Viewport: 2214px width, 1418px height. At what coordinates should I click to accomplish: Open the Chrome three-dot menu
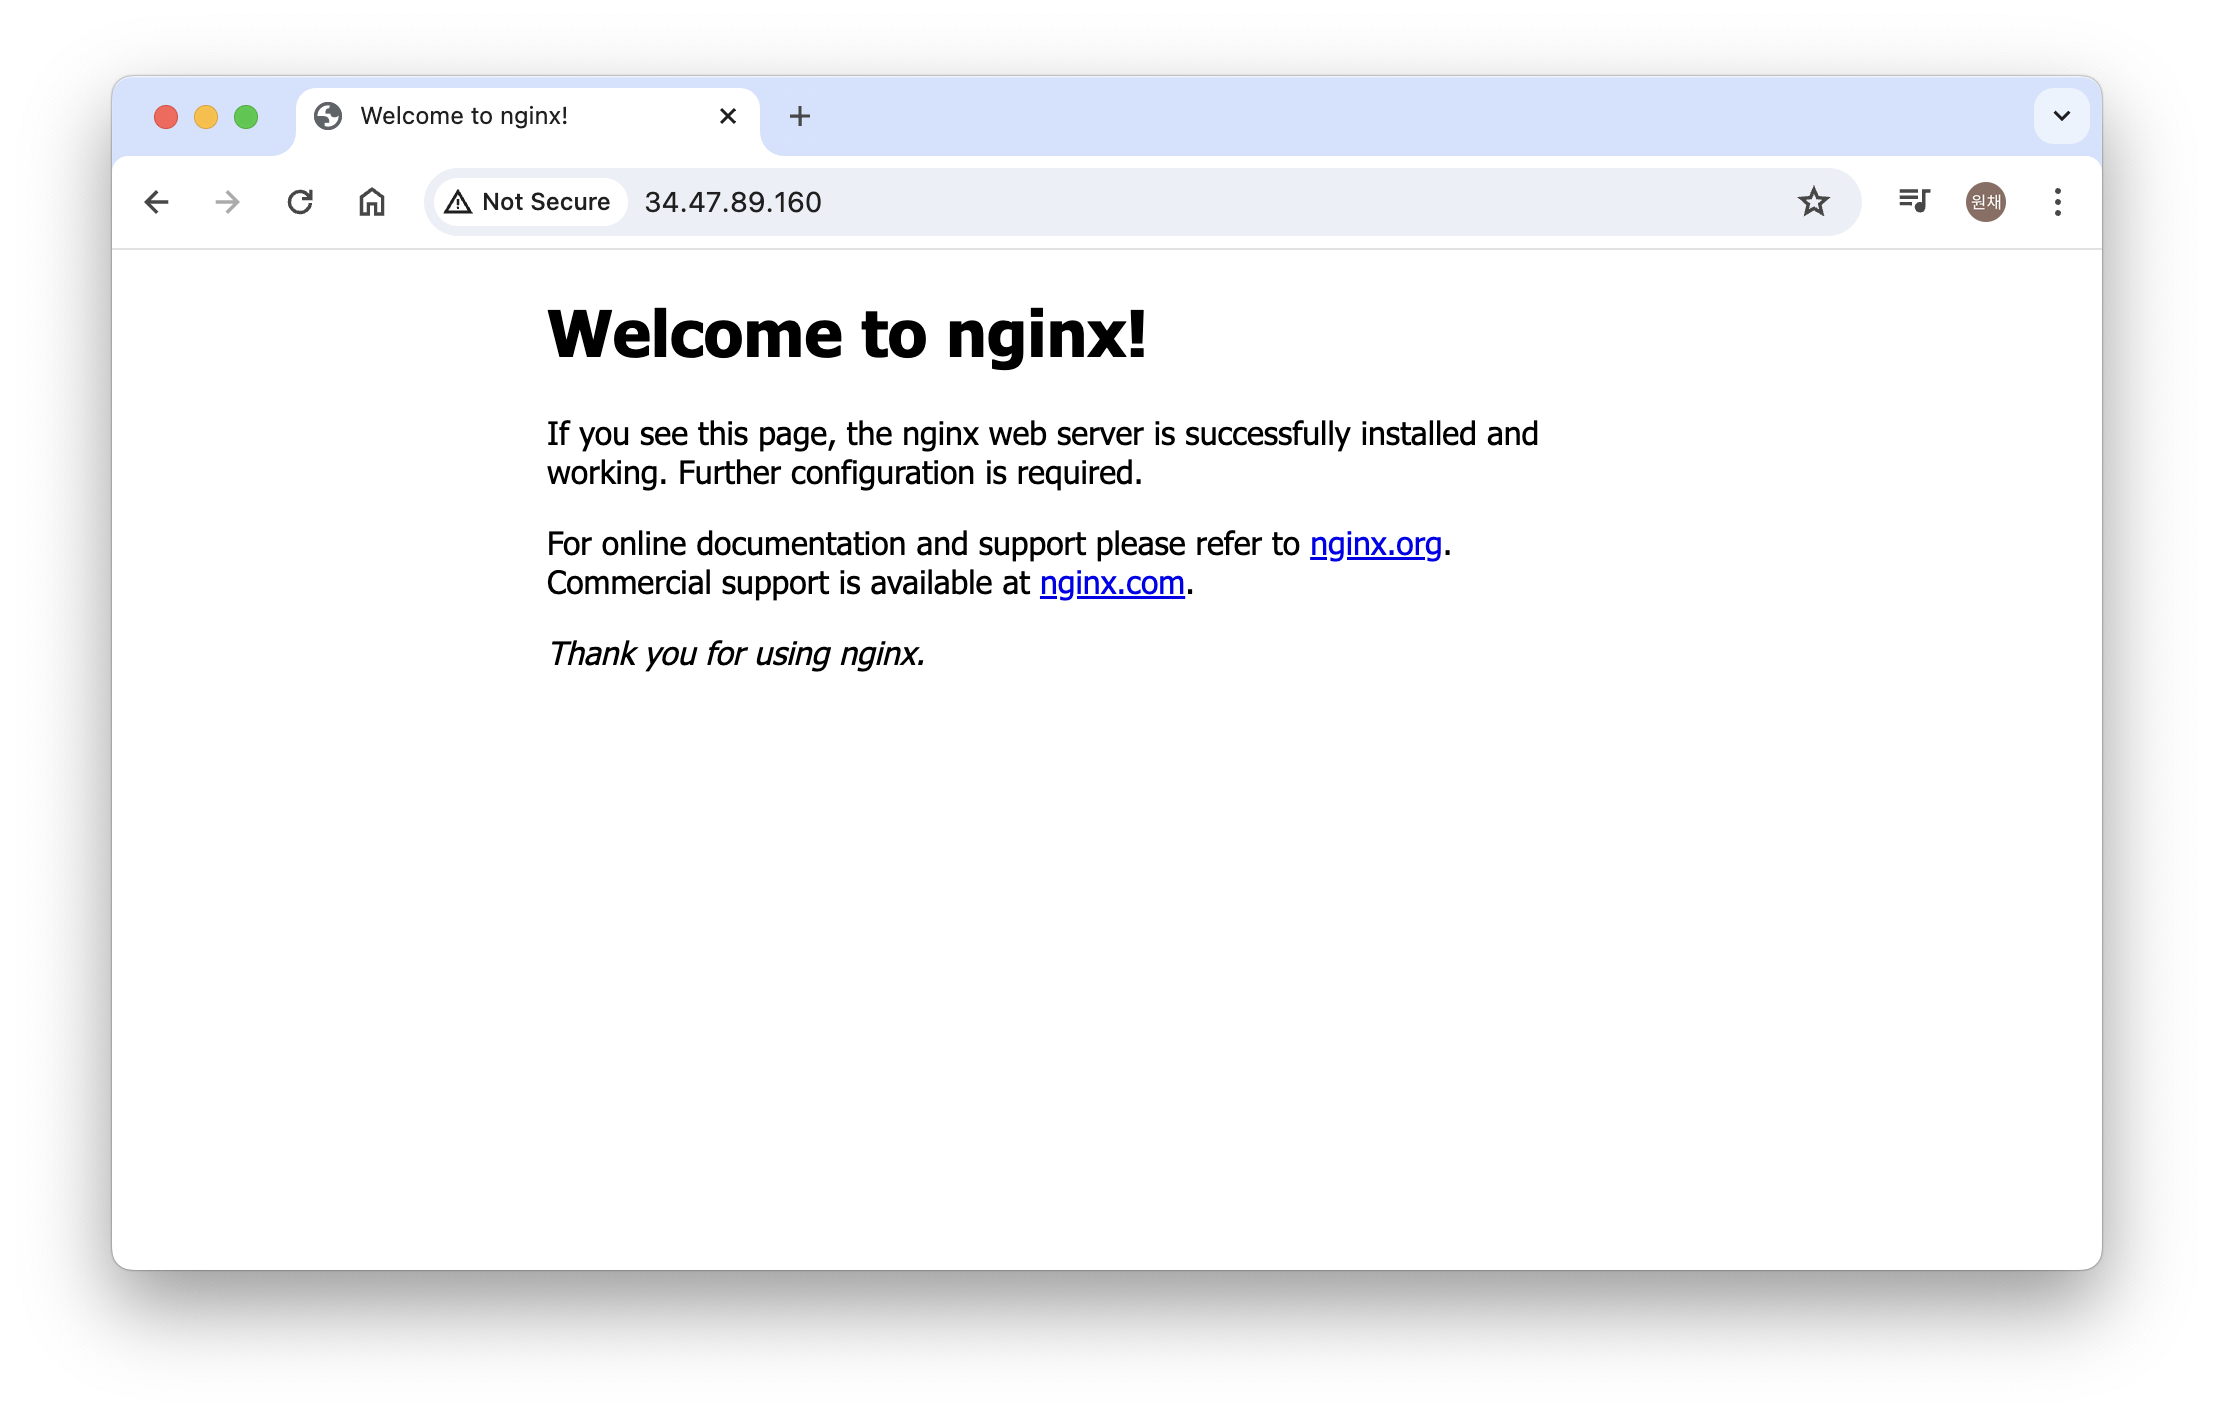pos(2058,202)
